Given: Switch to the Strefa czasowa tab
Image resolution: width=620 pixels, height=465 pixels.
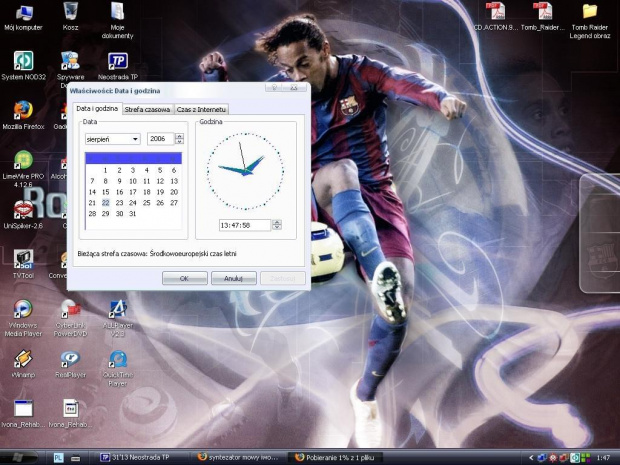Looking at the screenshot, I should [x=147, y=108].
